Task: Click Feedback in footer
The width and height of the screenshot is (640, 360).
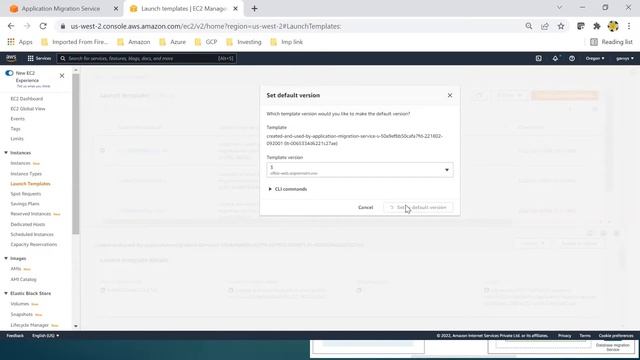Action: (15, 336)
